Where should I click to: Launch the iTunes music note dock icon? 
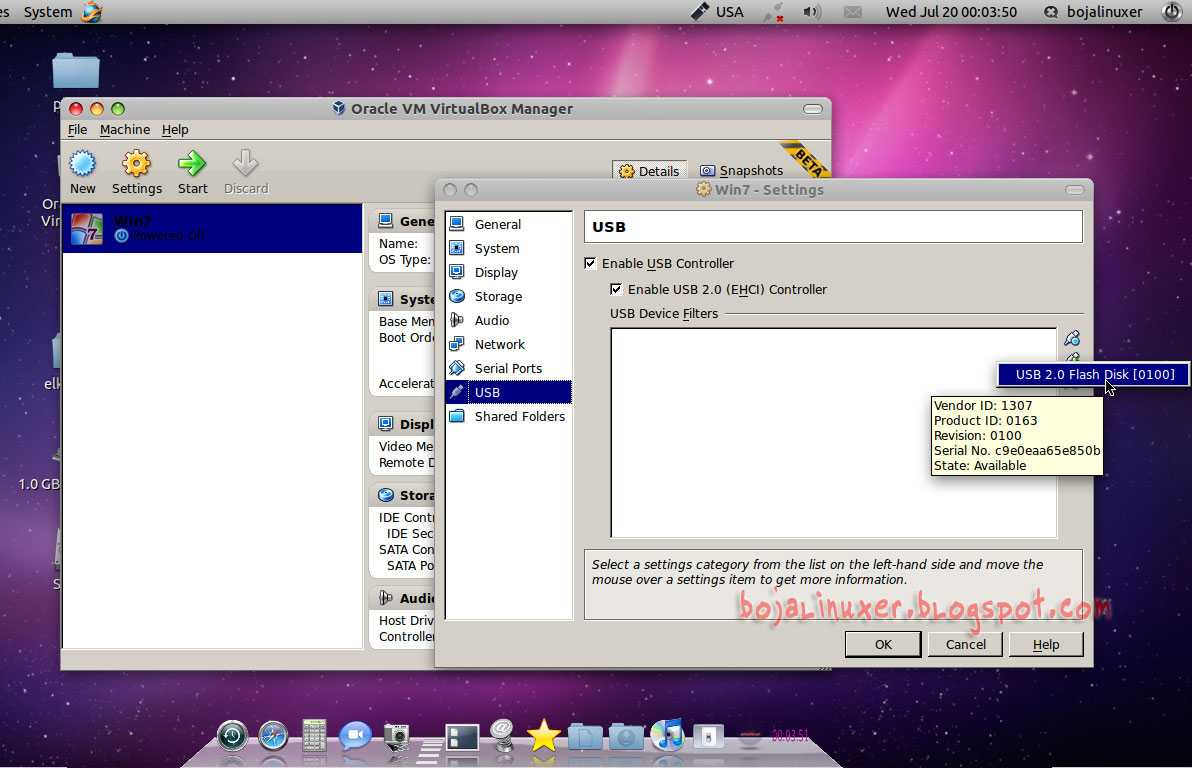click(x=667, y=735)
